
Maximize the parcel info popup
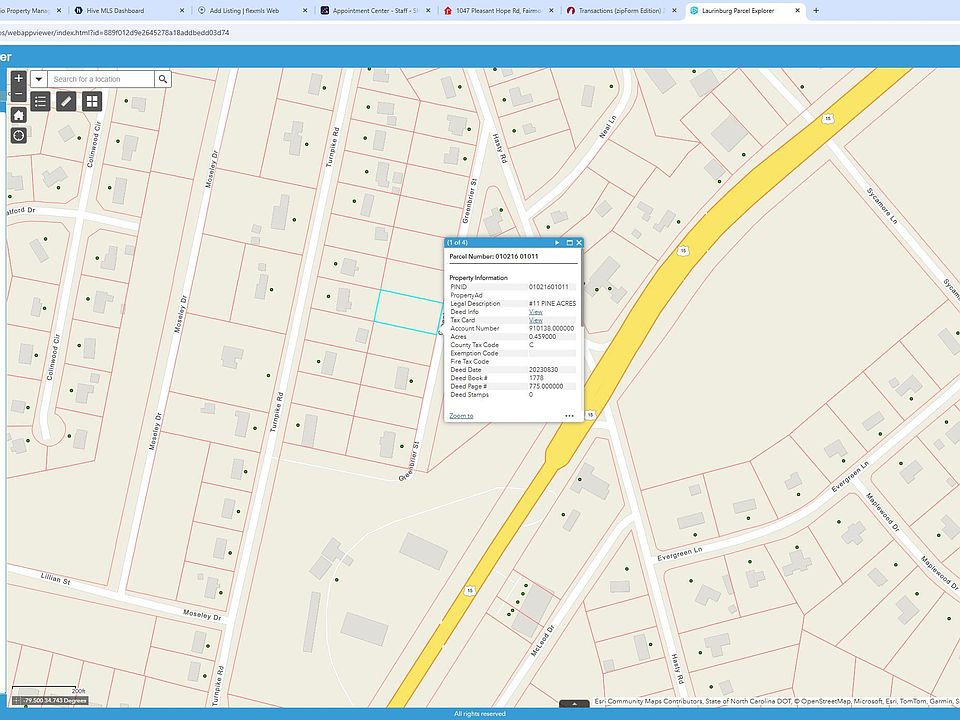click(x=569, y=243)
